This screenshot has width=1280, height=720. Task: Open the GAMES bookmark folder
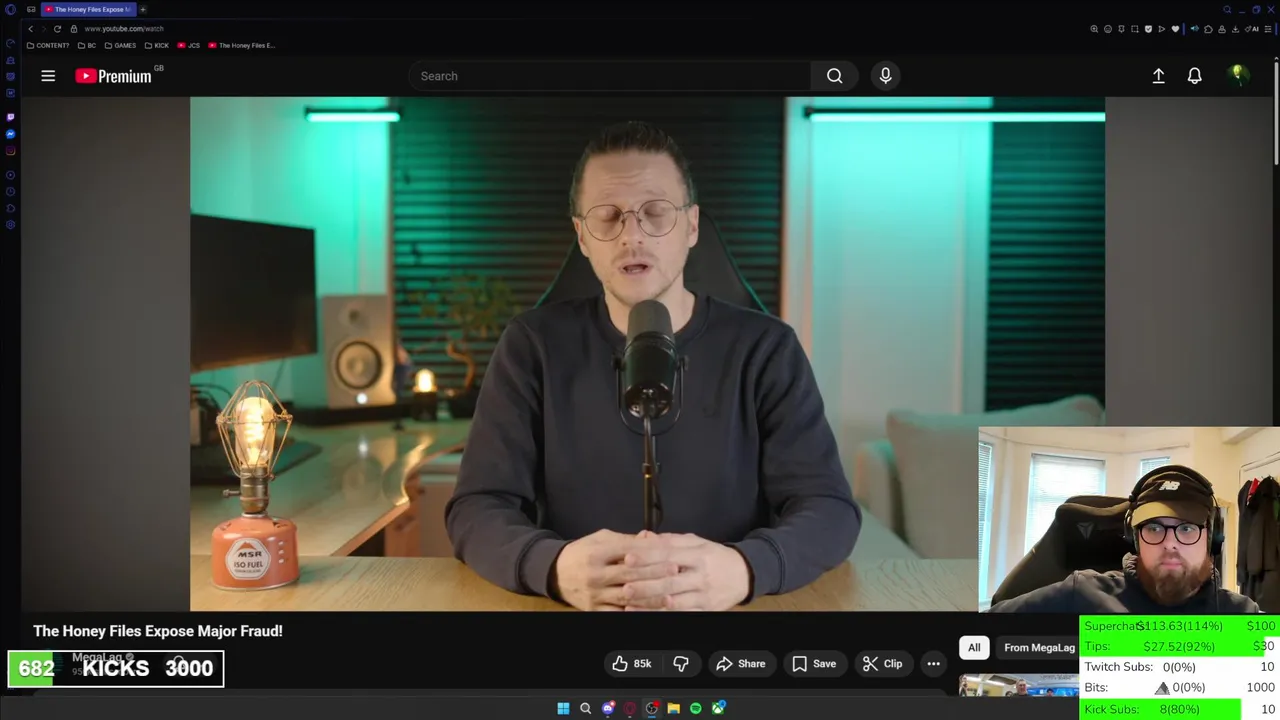tap(120, 45)
